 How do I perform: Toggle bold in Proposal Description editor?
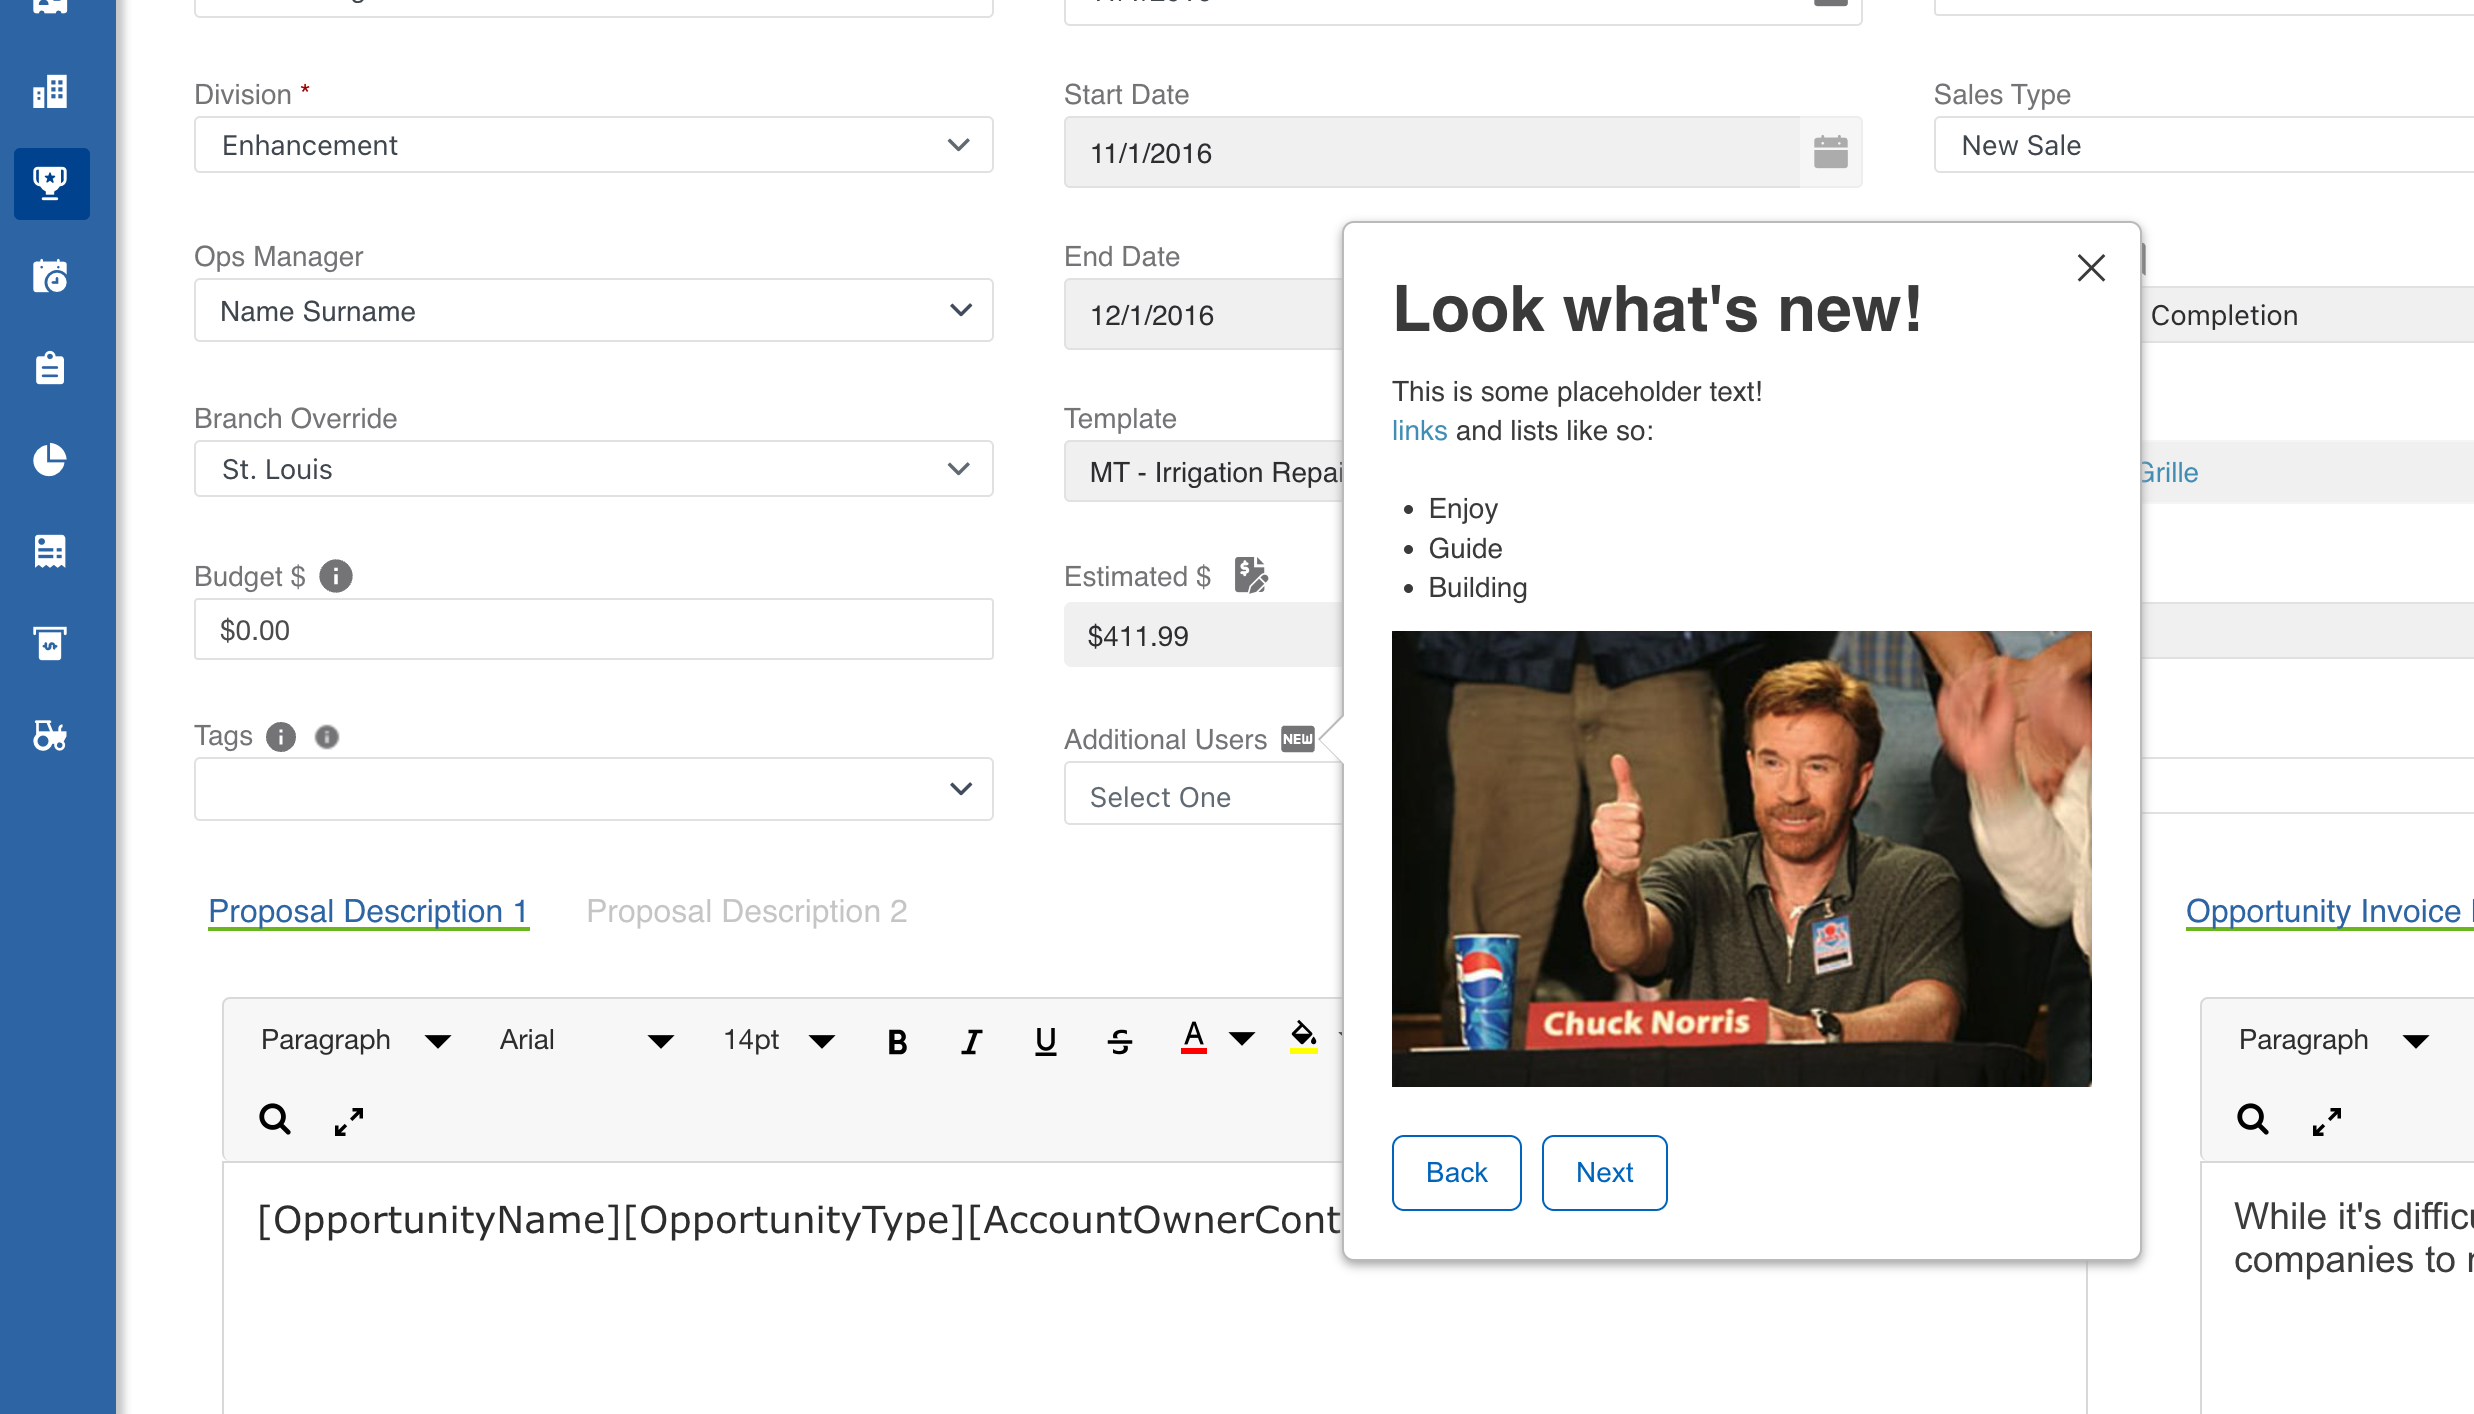pyautogui.click(x=897, y=1042)
